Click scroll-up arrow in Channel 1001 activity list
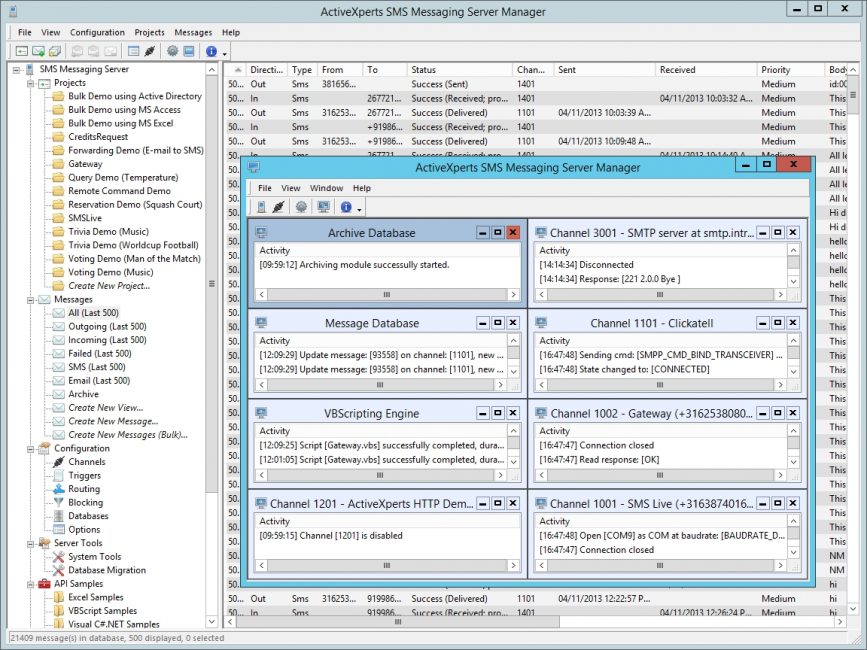 [793, 521]
